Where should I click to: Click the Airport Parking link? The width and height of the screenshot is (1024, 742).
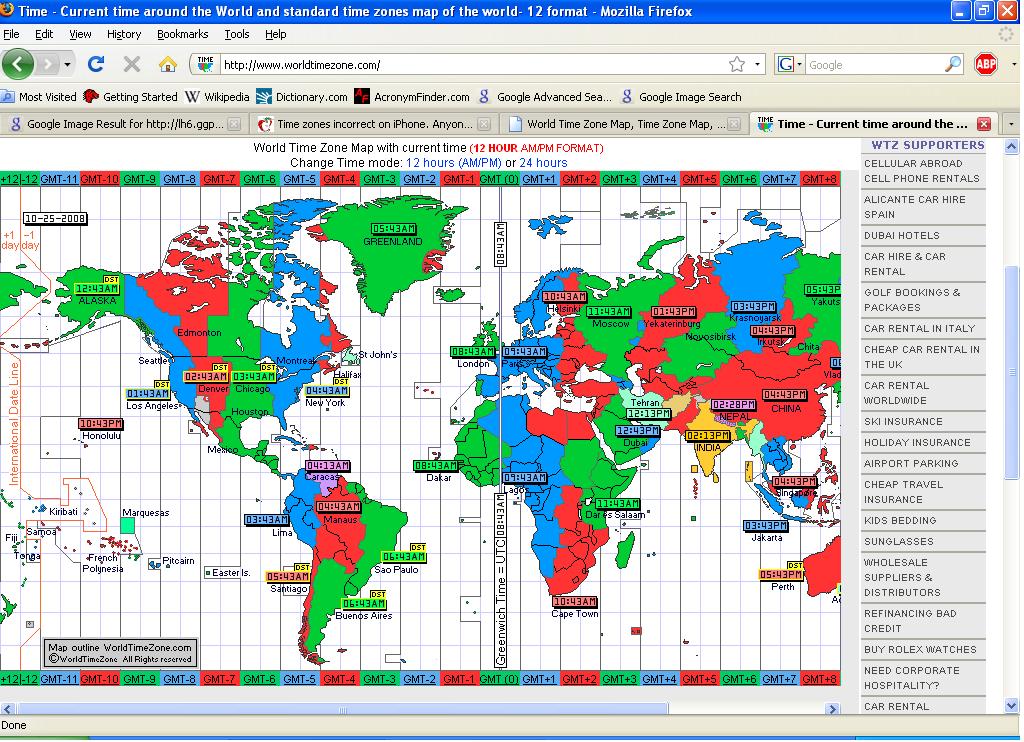[x=911, y=464]
